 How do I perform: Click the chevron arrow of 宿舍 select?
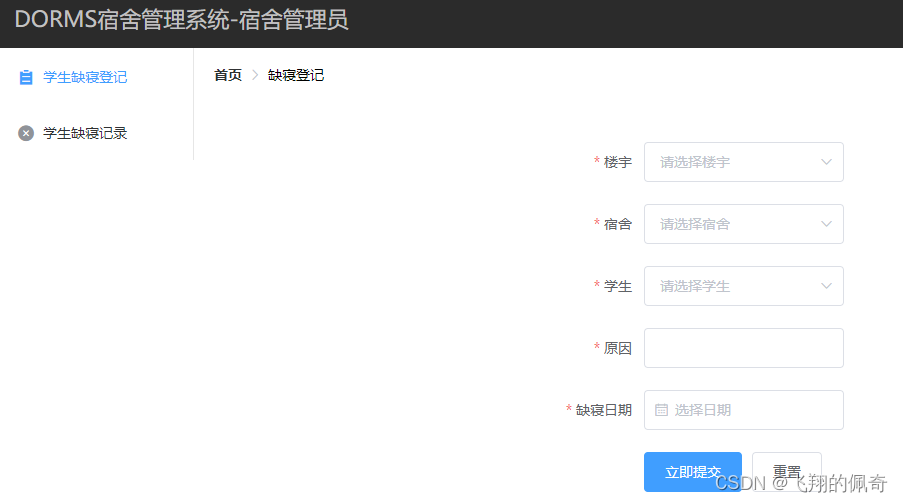826,224
